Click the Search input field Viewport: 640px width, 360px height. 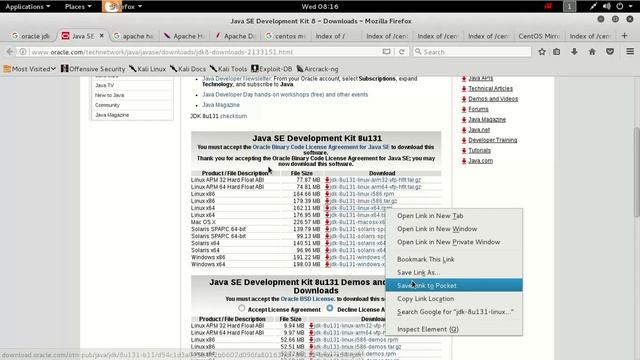pos(472,52)
